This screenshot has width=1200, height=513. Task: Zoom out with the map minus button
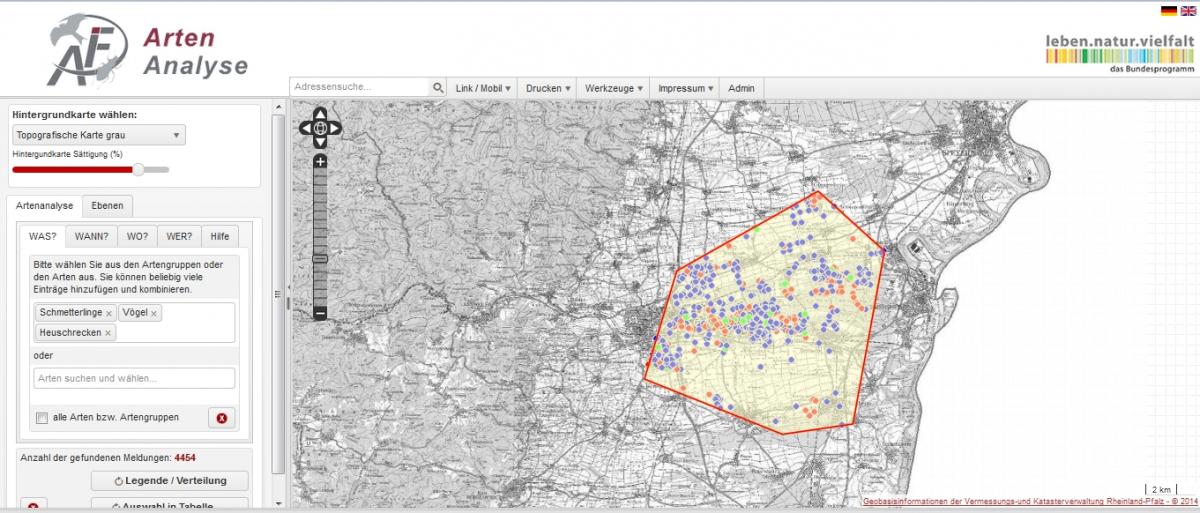[x=320, y=313]
